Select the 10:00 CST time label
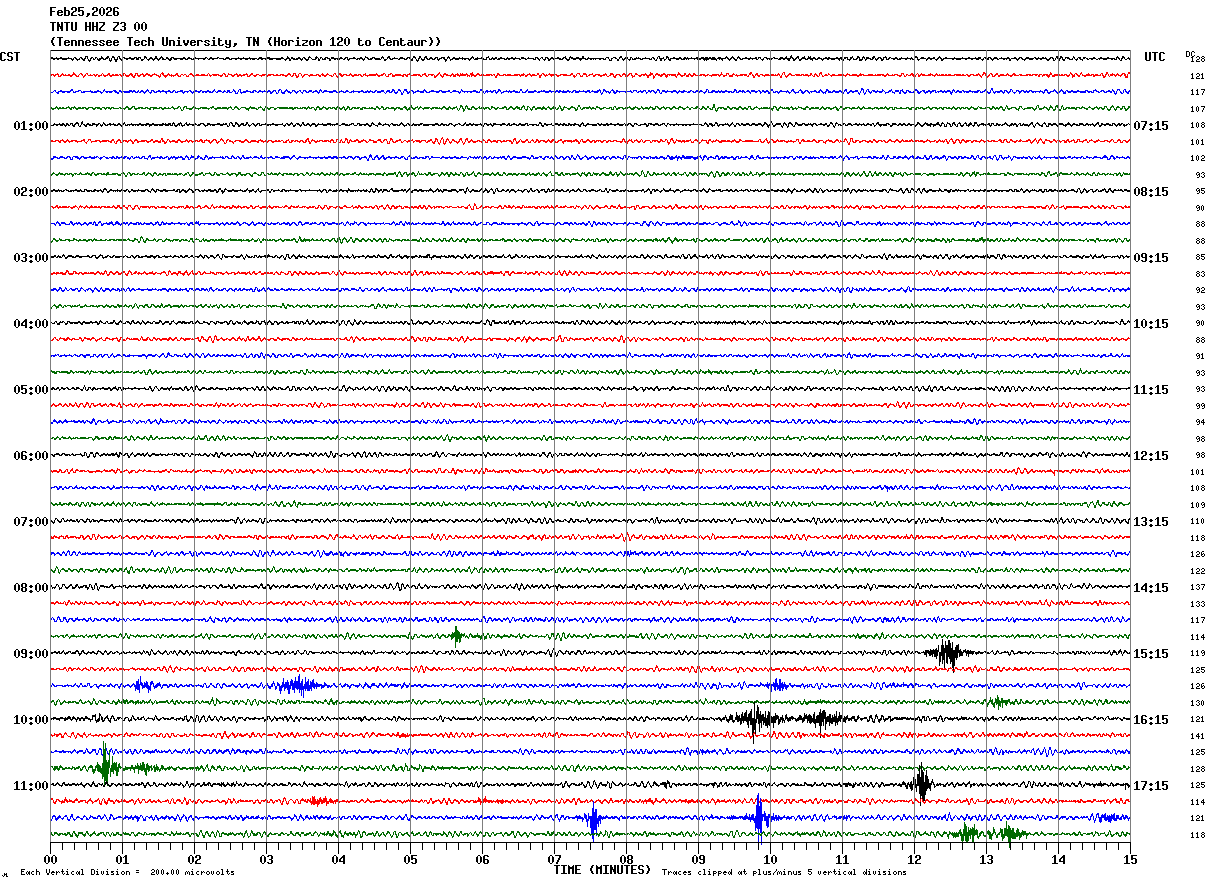This screenshot has height=886, width=1210. tap(31, 720)
